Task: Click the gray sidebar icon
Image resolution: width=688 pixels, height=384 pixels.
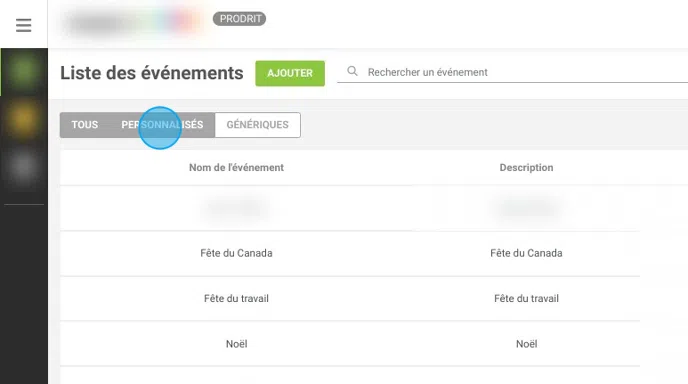Action: 24,167
